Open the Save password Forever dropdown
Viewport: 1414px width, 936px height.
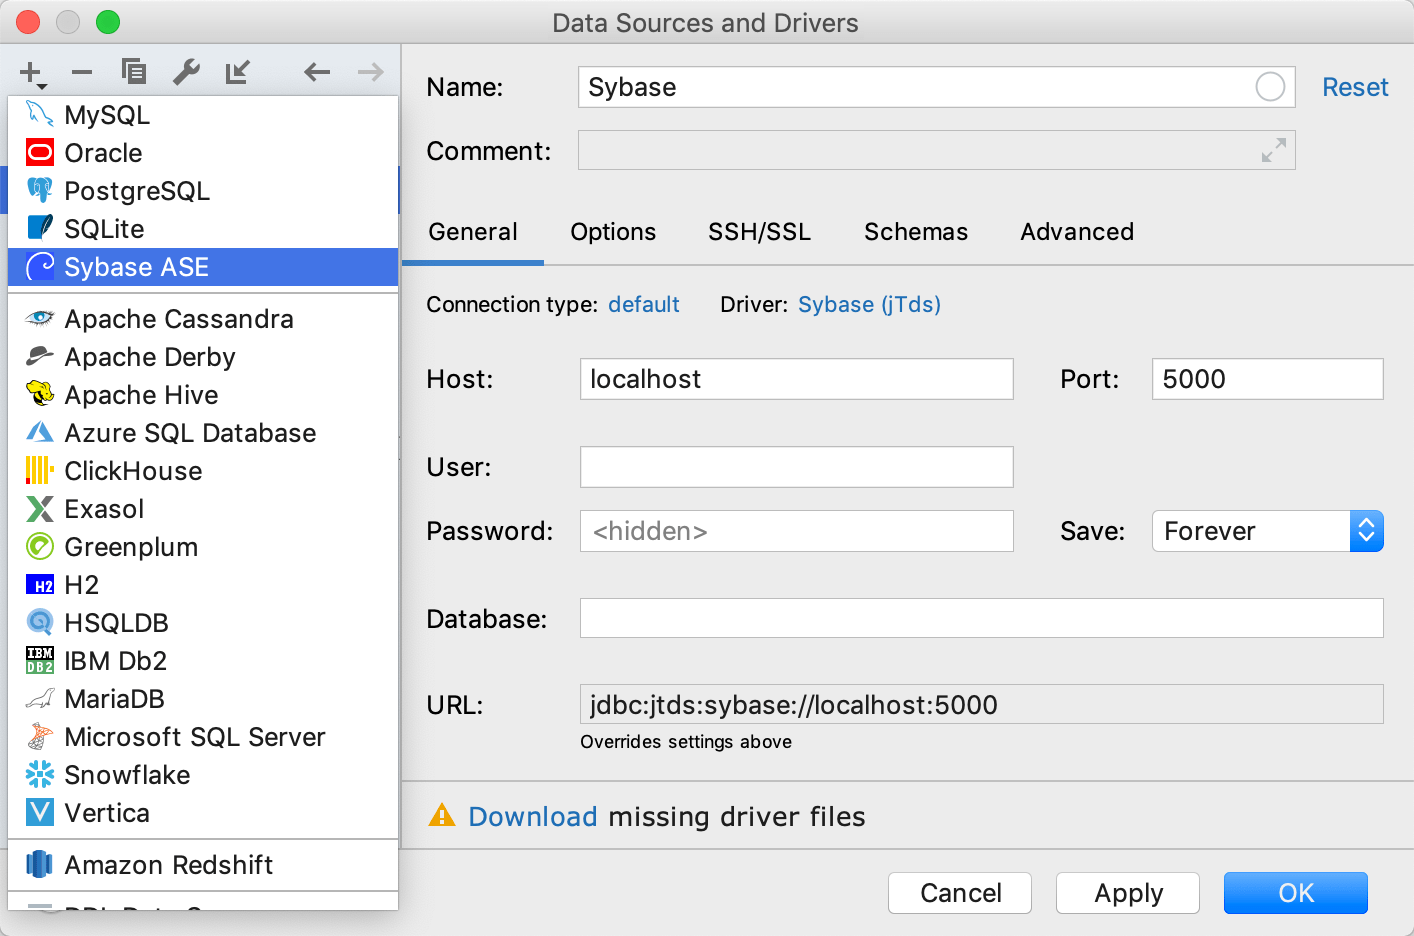[1267, 531]
